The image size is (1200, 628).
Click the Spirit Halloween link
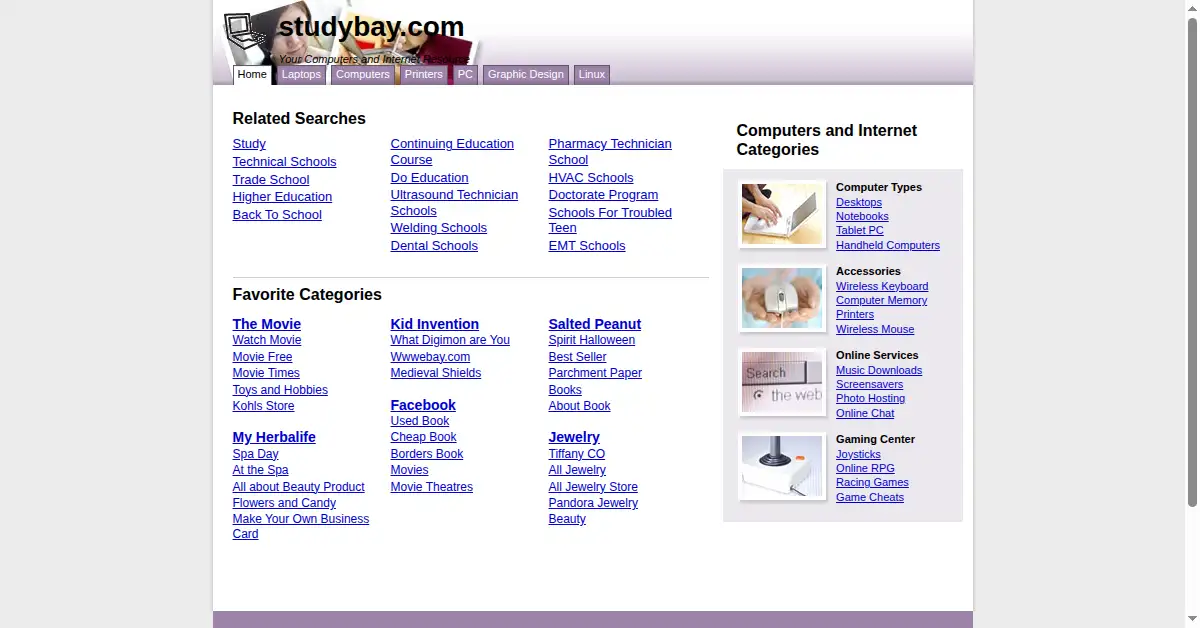pos(592,340)
